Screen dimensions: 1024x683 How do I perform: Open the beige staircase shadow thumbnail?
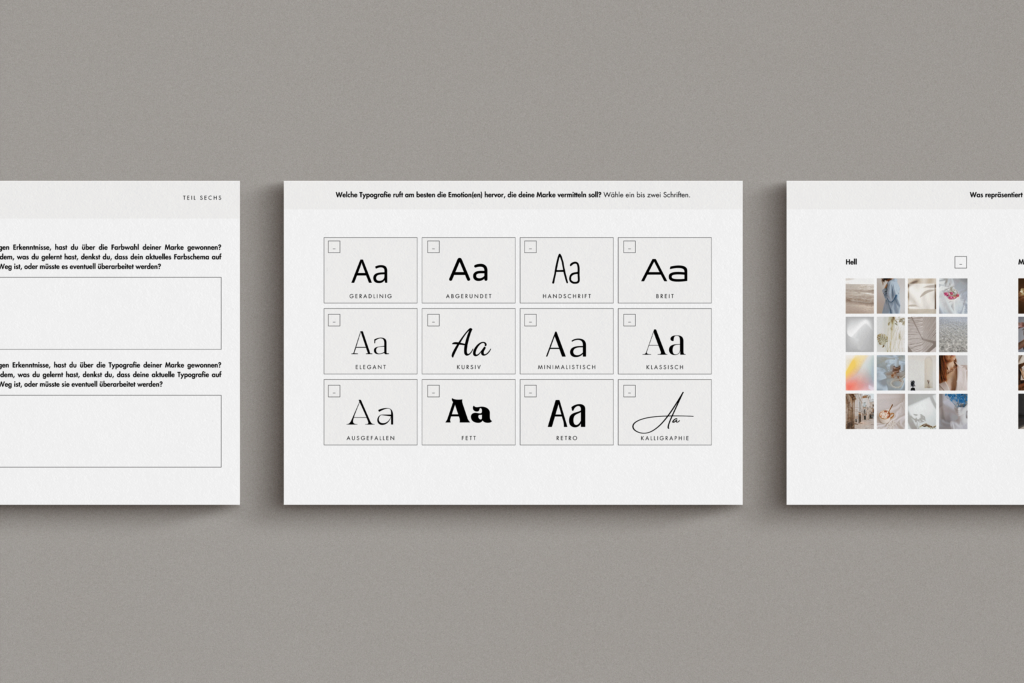(921, 334)
